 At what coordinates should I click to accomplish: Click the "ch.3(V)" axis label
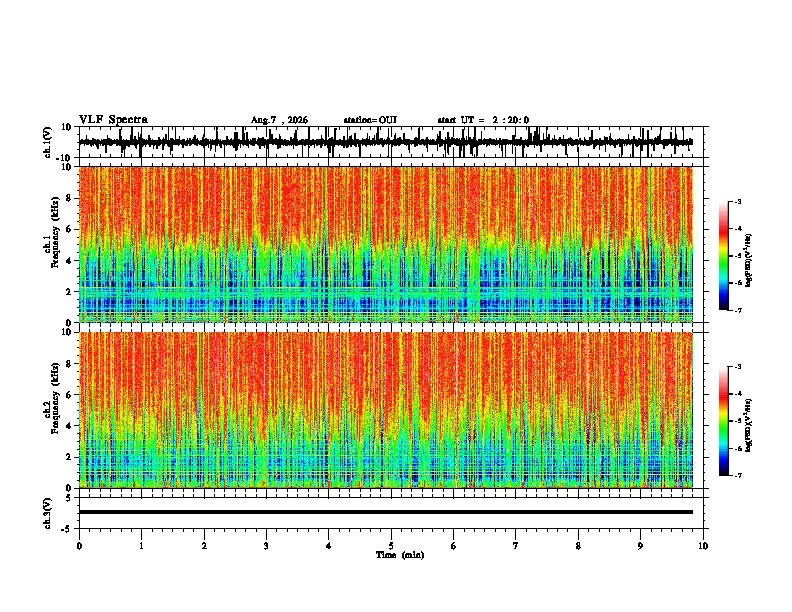tap(48, 513)
